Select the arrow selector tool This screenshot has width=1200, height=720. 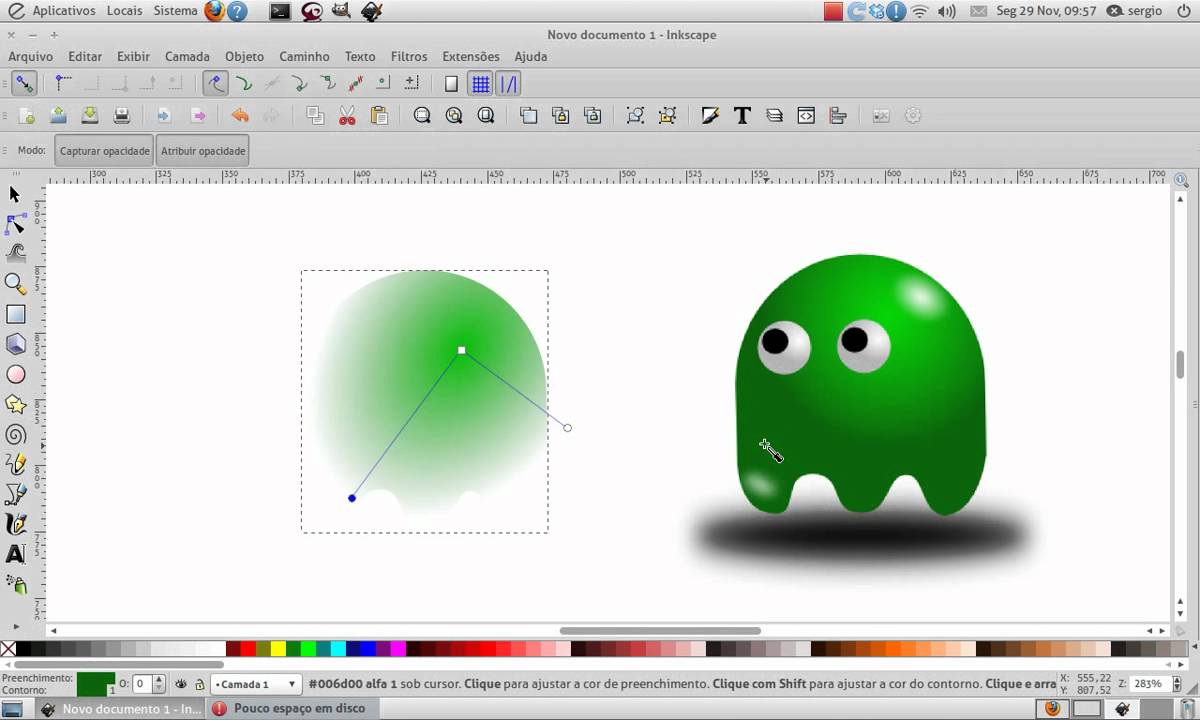tap(15, 194)
